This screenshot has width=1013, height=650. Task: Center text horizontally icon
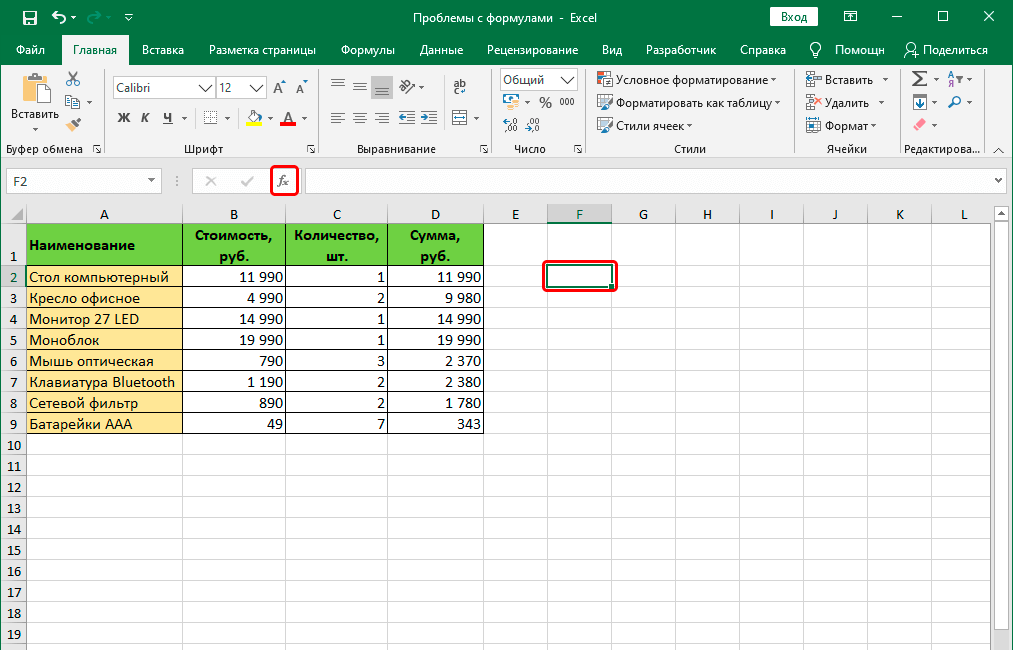(360, 118)
